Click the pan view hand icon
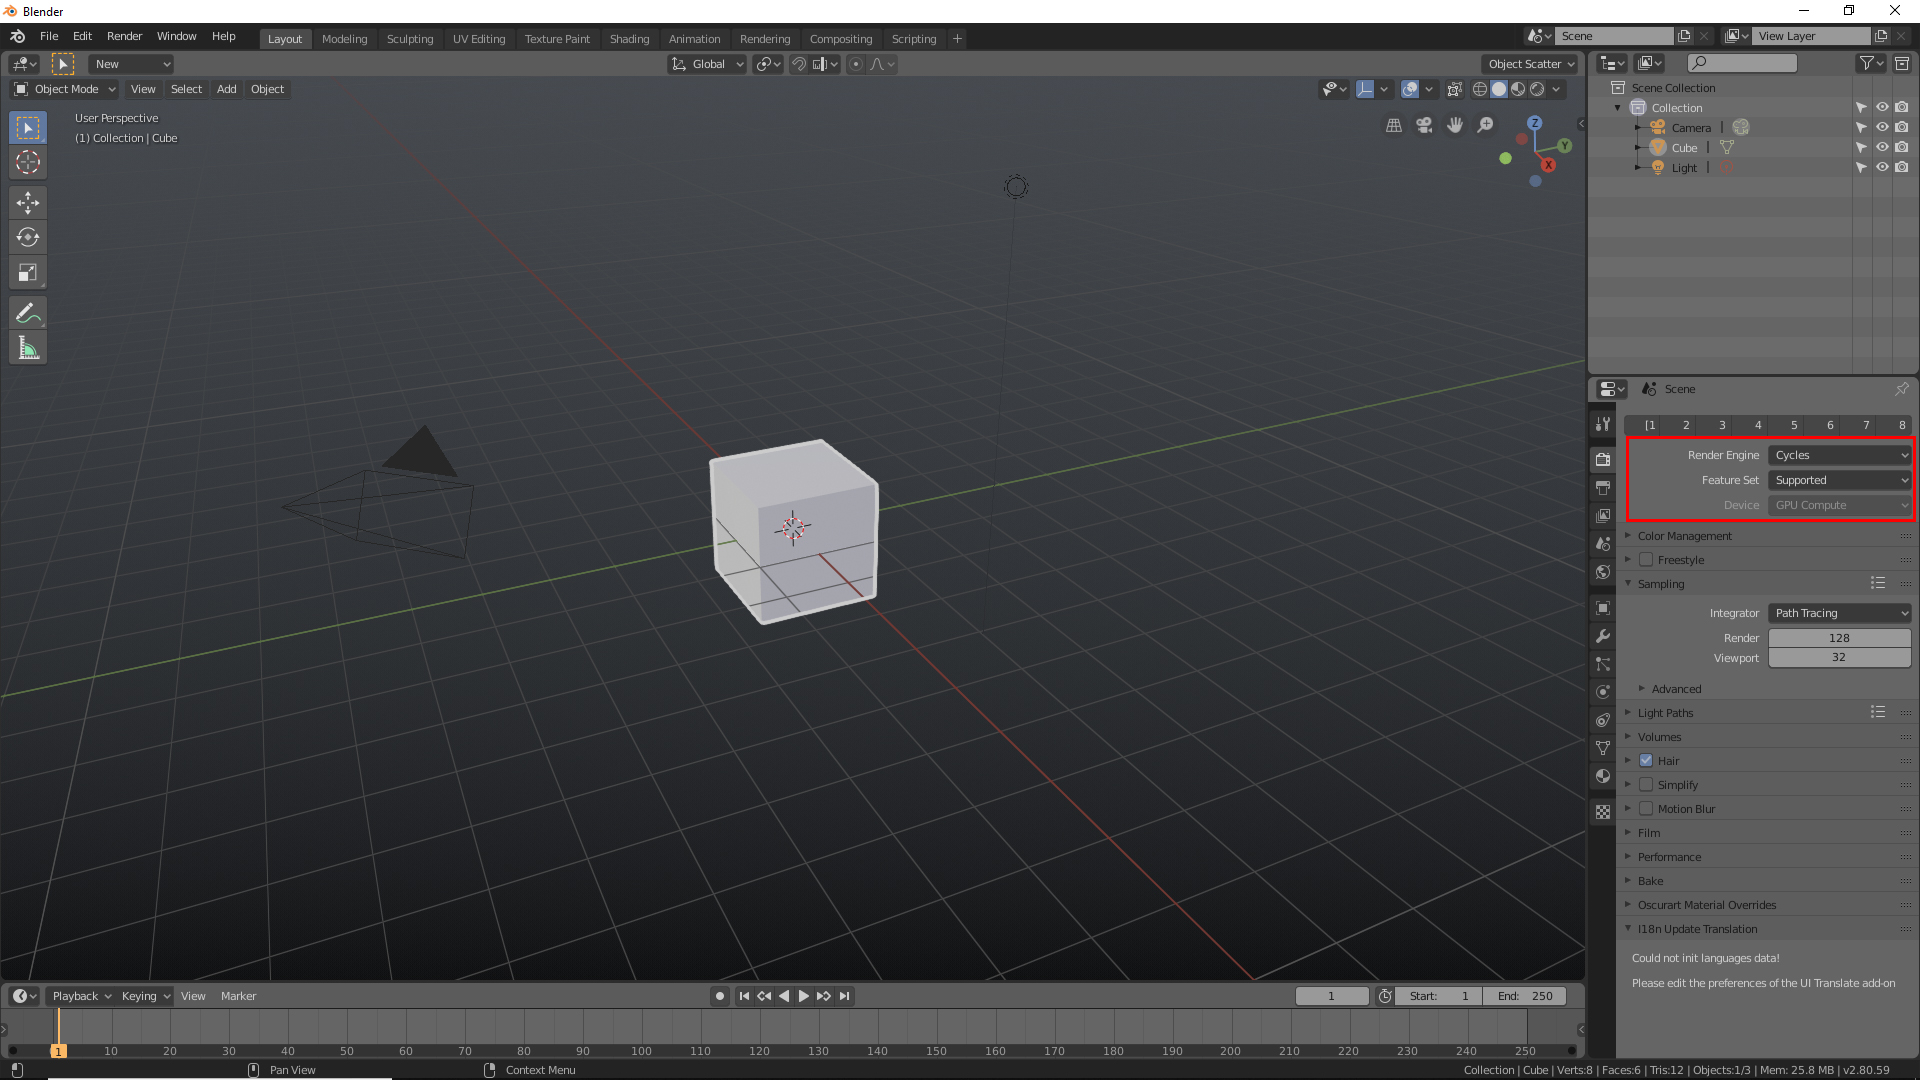Image resolution: width=1920 pixels, height=1080 pixels. pos(1455,125)
